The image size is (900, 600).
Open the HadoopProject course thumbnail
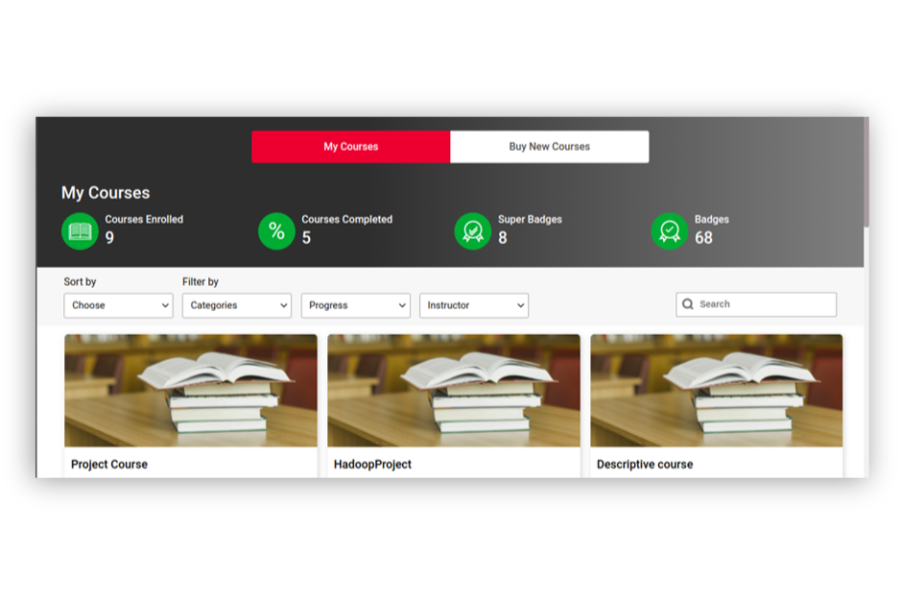(x=453, y=390)
